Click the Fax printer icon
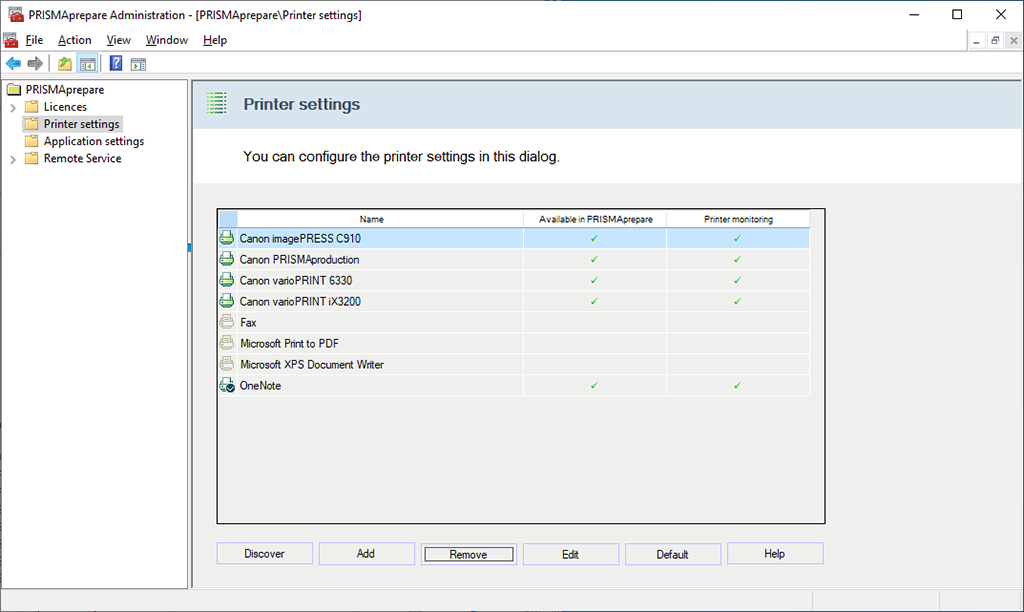1024x612 pixels. (227, 323)
